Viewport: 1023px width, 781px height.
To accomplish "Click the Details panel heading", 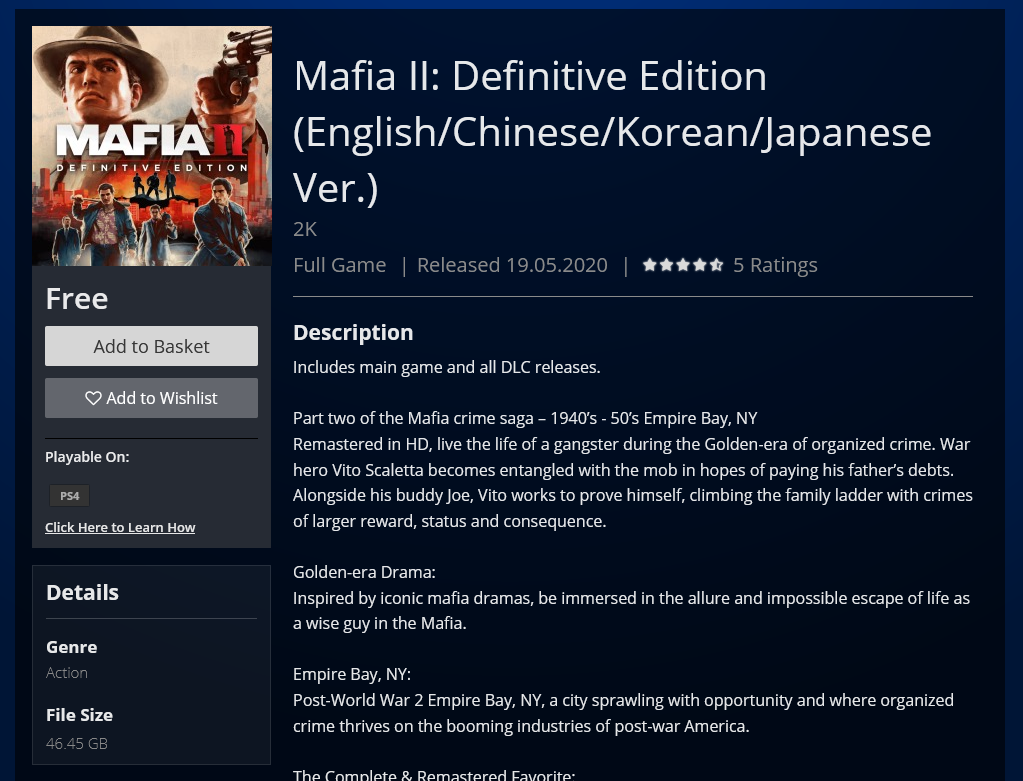I will [x=82, y=592].
